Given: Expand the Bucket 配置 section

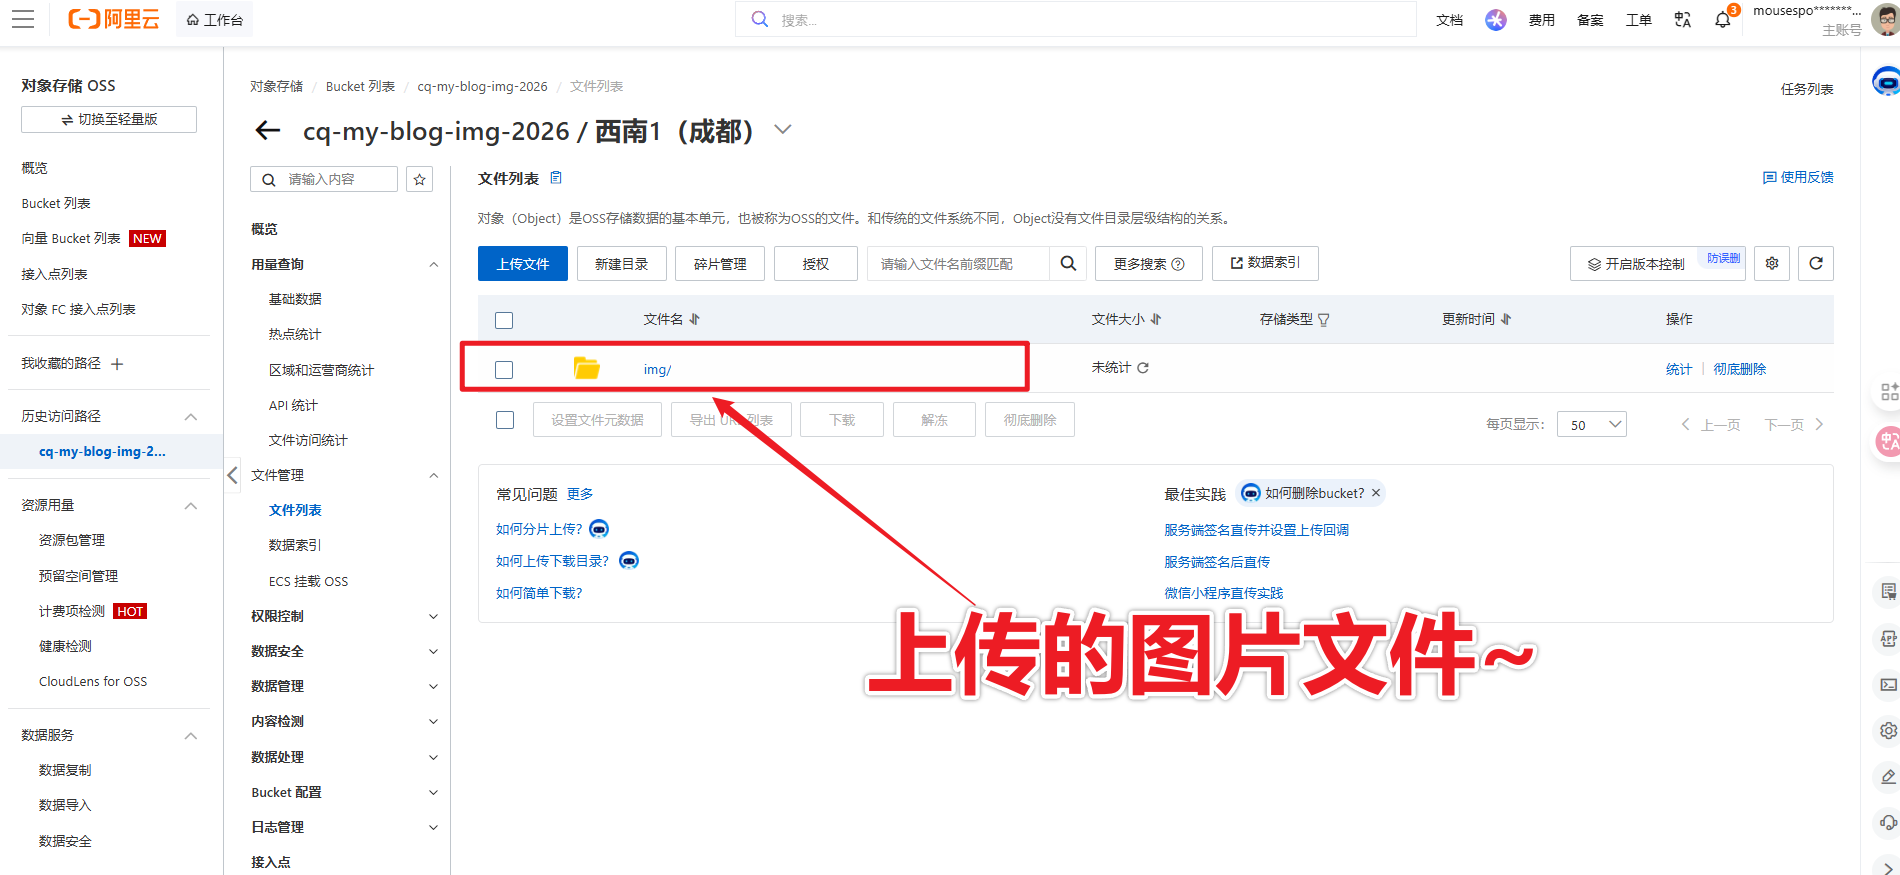Looking at the screenshot, I should [x=433, y=793].
